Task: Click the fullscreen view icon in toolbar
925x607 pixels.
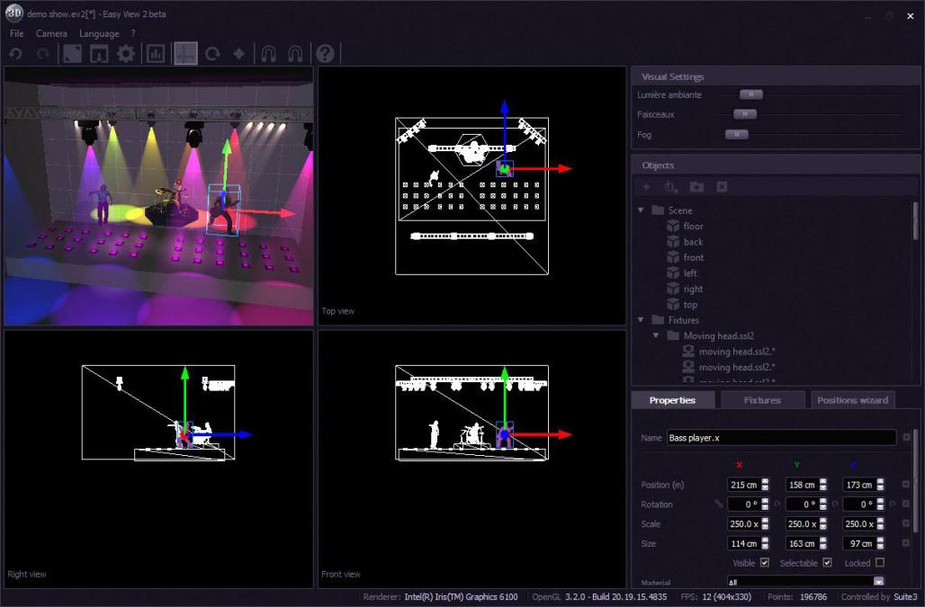Action: pyautogui.click(x=72, y=54)
